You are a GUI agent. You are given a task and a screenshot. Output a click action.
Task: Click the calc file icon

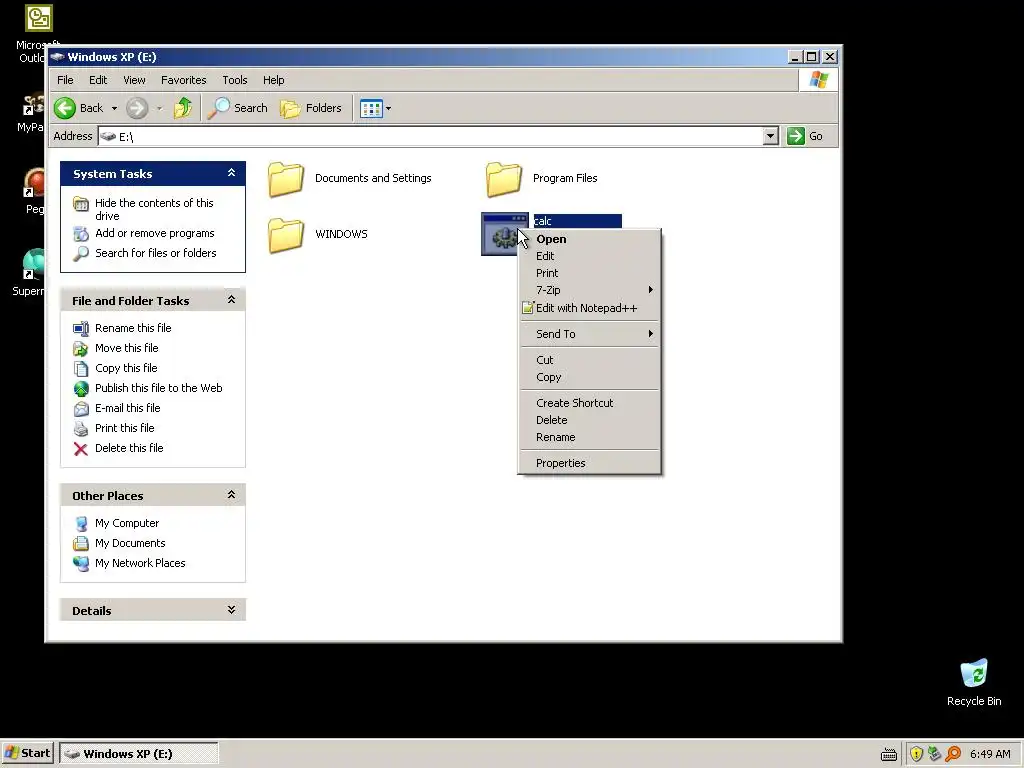tap(504, 234)
